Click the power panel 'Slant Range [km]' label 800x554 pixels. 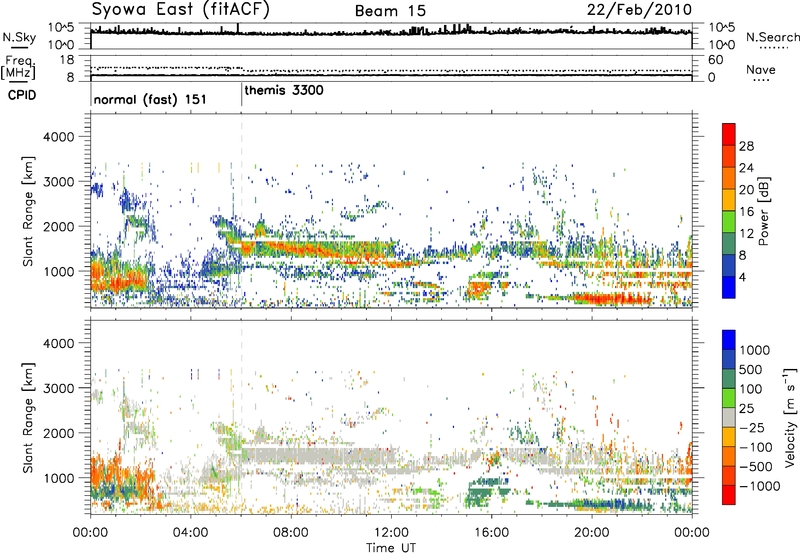[x=28, y=211]
